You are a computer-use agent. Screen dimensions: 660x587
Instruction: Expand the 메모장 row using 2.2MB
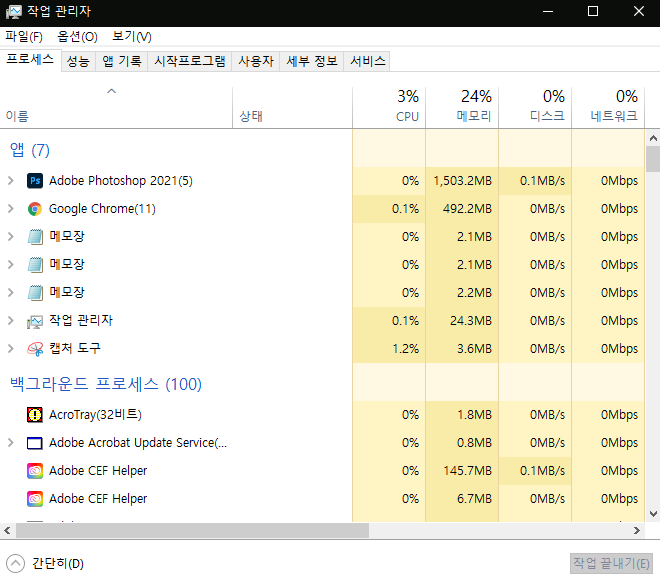(x=11, y=293)
